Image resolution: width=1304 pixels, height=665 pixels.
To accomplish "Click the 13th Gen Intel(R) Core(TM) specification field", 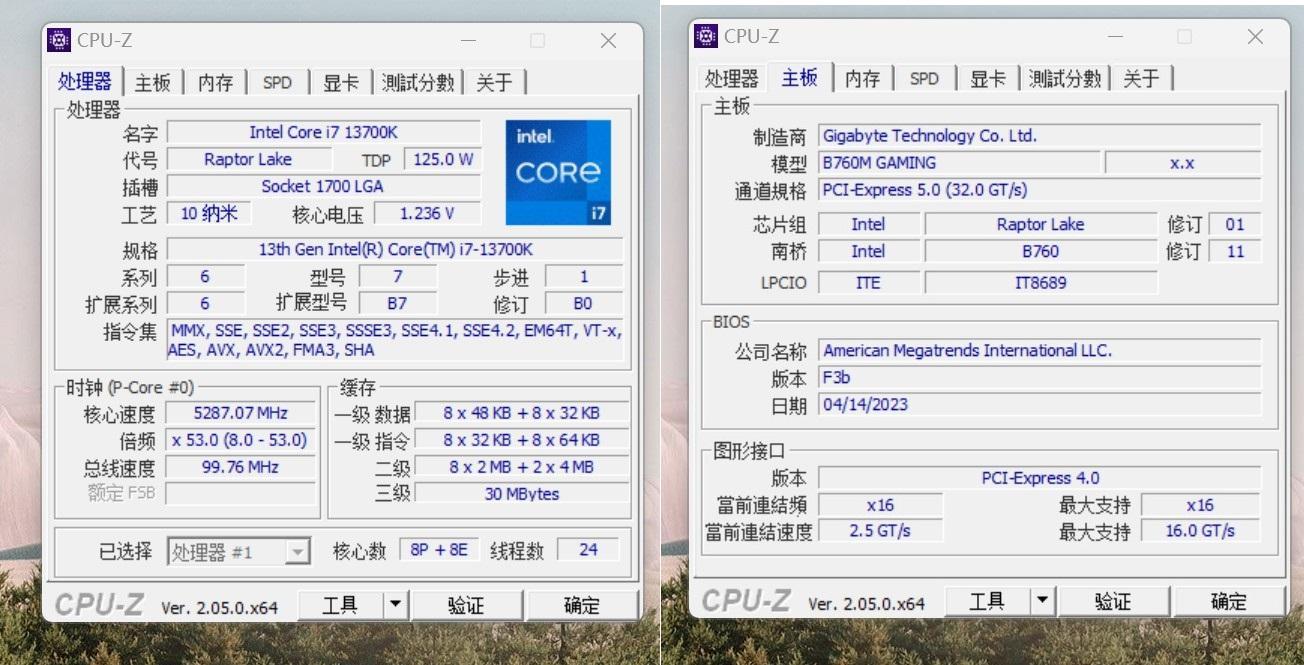I will 395,249.
